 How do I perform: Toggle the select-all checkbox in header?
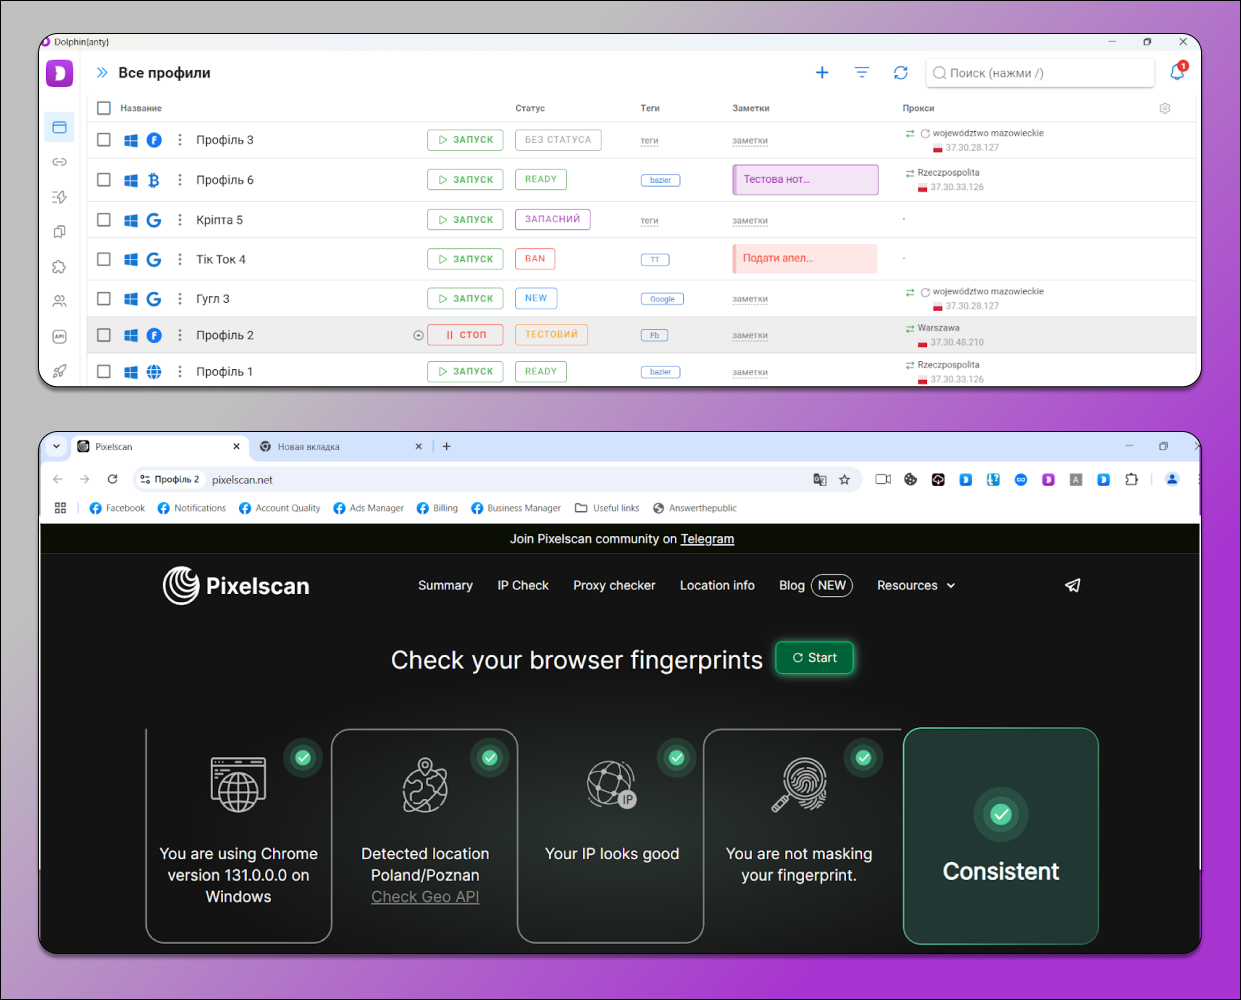[104, 108]
